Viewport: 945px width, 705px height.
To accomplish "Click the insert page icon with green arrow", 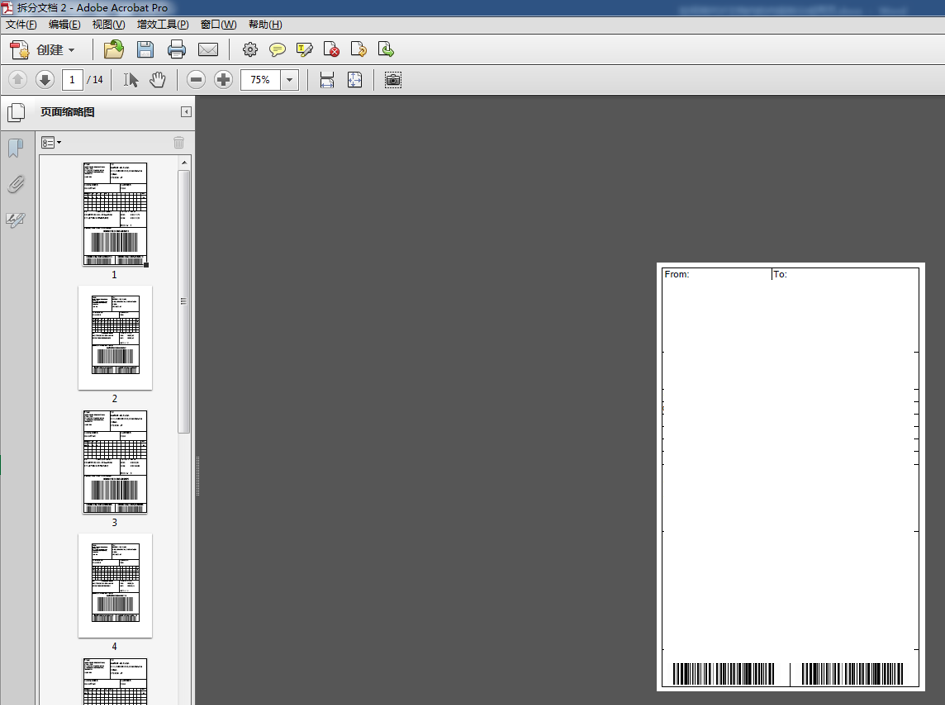I will tap(386, 49).
